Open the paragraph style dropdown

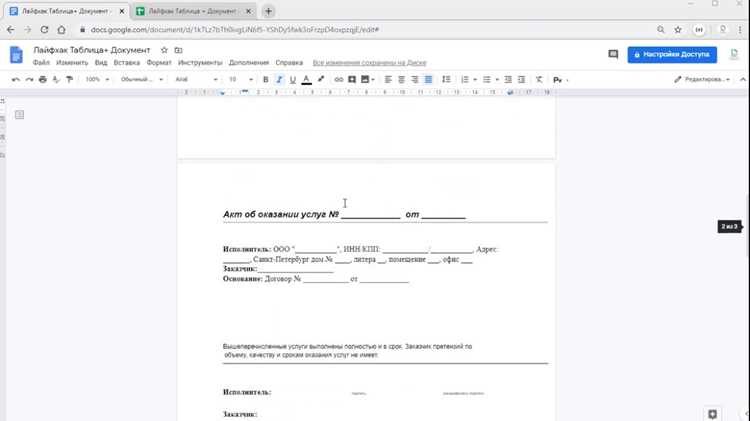pos(142,79)
